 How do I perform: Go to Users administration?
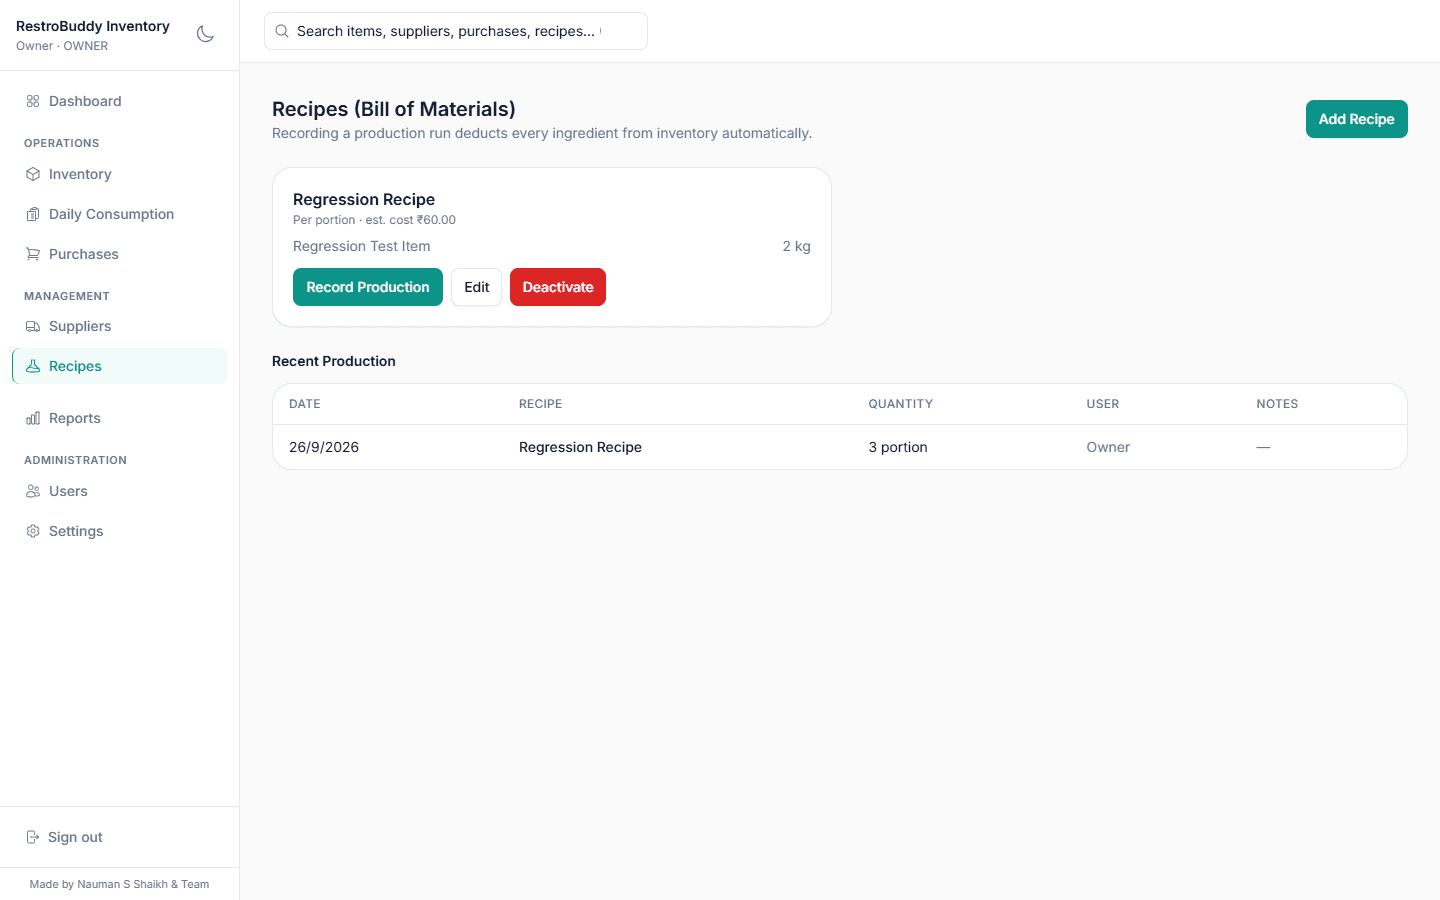point(119,491)
